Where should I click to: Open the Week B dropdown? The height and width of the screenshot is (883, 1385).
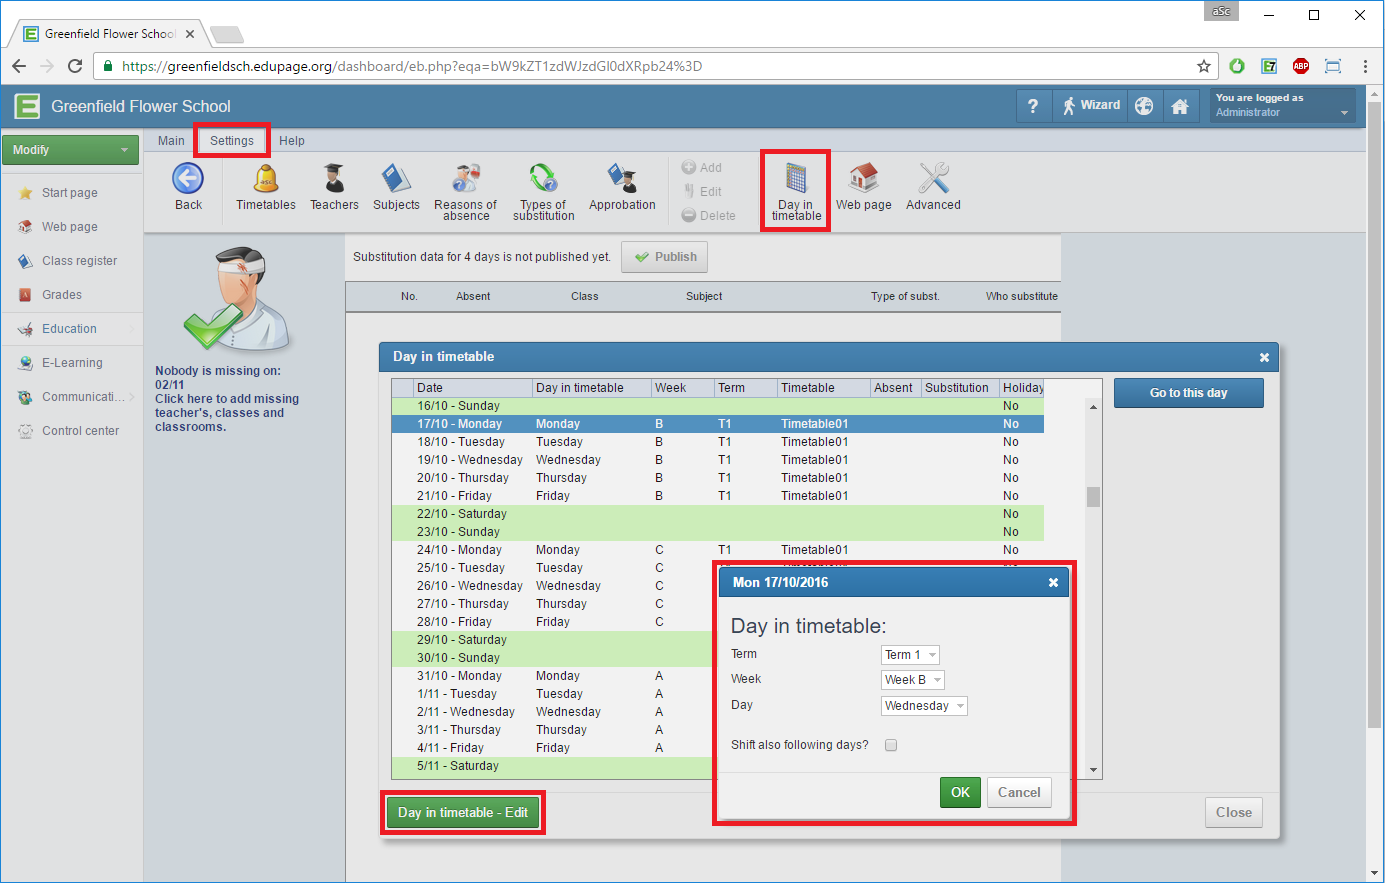pyautogui.click(x=912, y=680)
